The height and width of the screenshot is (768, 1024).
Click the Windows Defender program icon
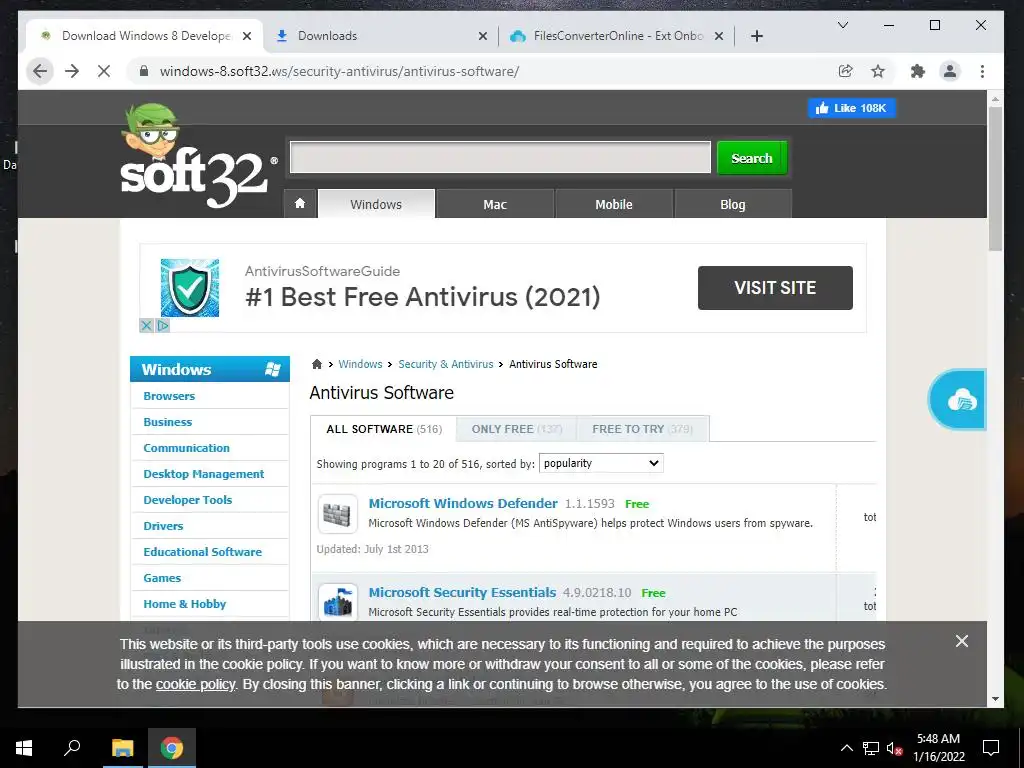coord(338,514)
